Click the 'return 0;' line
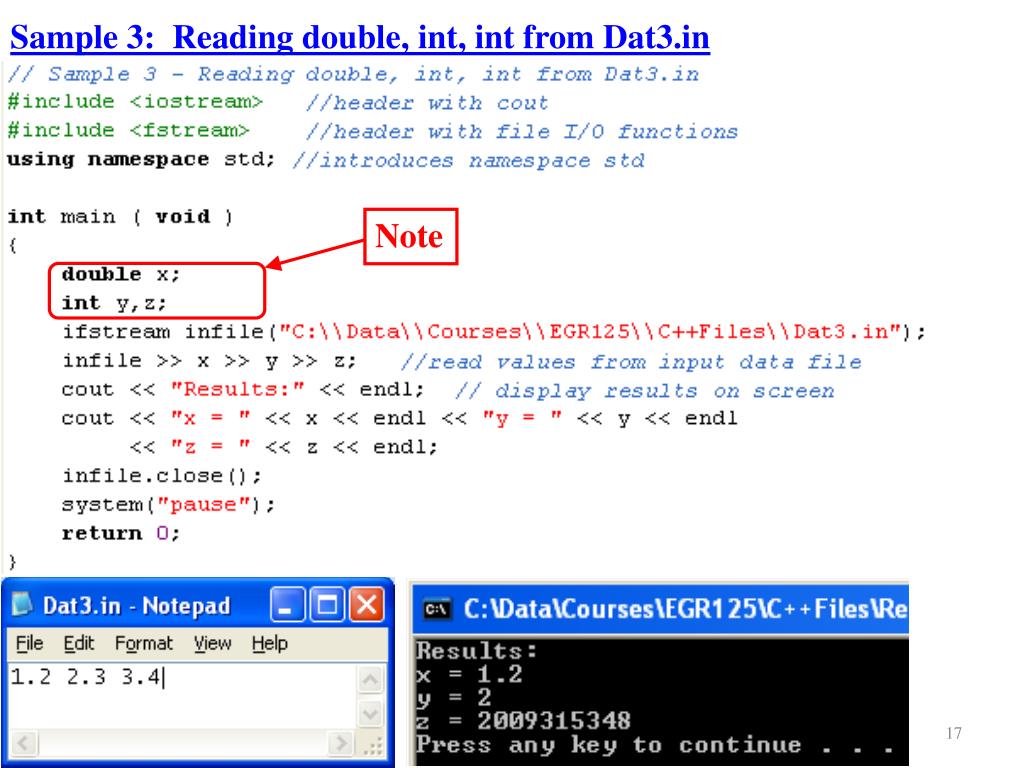This screenshot has height=768, width=1024. click(121, 534)
